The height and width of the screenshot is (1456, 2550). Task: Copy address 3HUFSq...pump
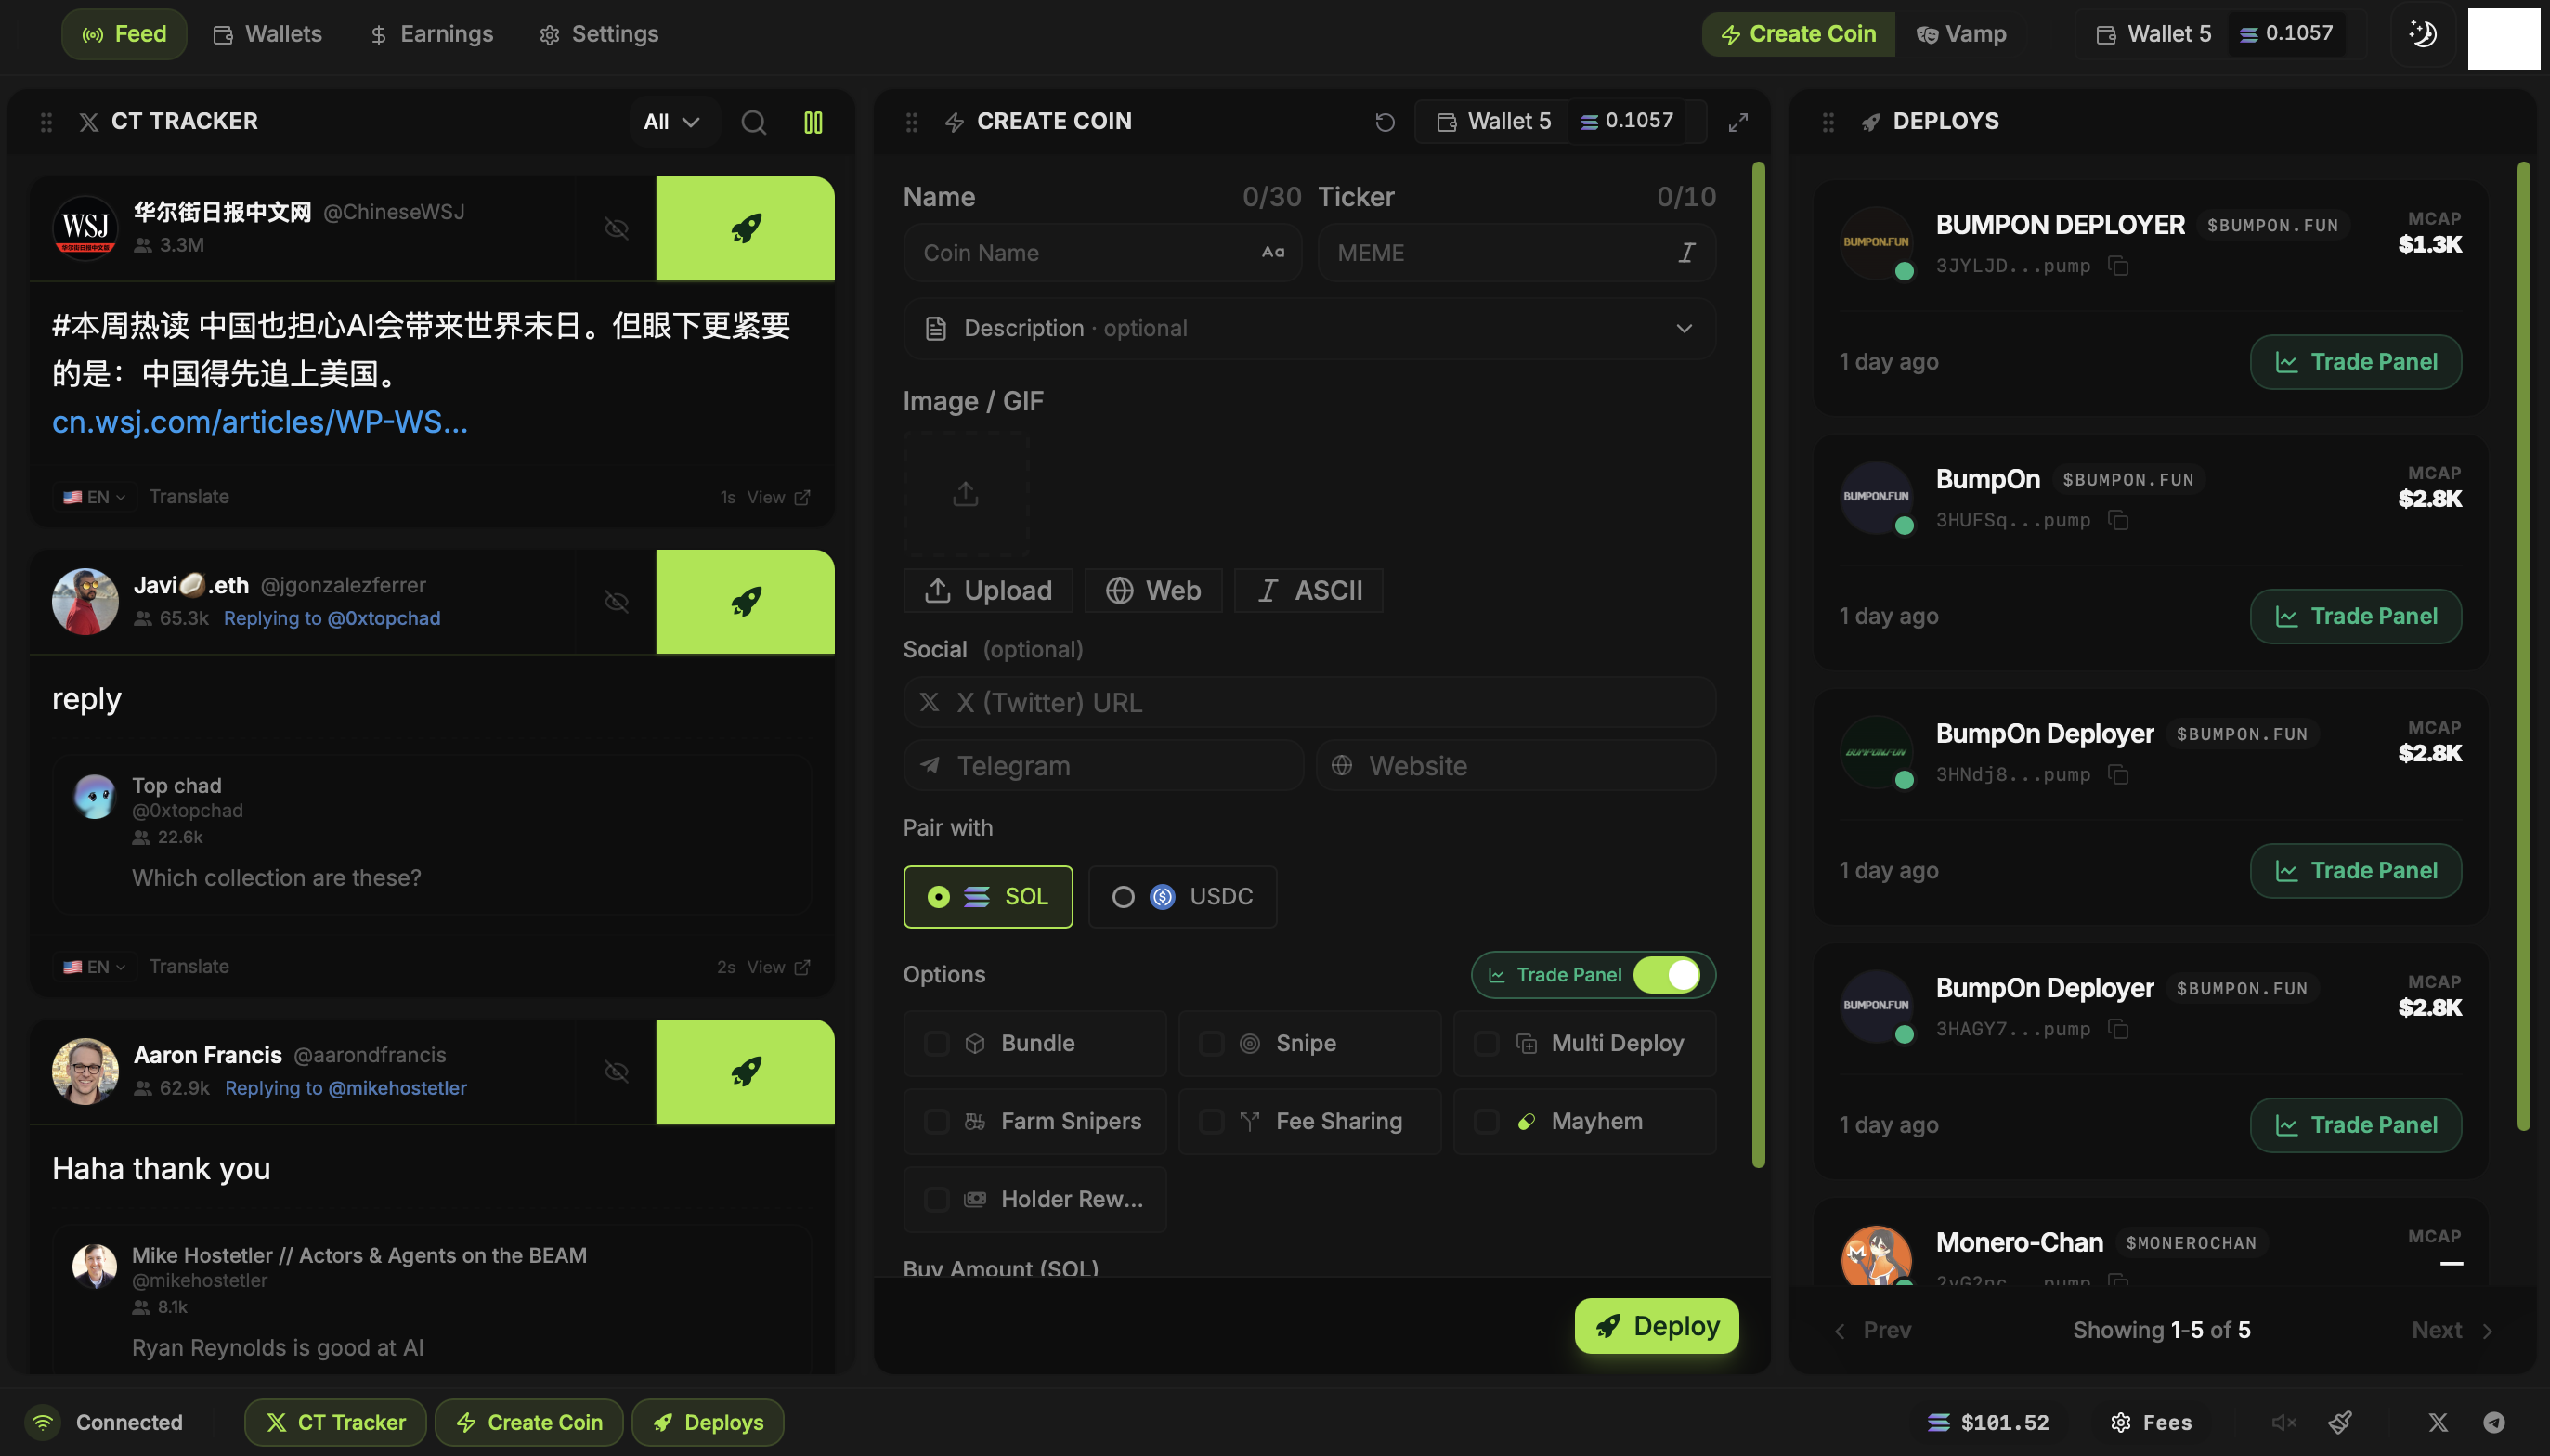[x=2117, y=520]
